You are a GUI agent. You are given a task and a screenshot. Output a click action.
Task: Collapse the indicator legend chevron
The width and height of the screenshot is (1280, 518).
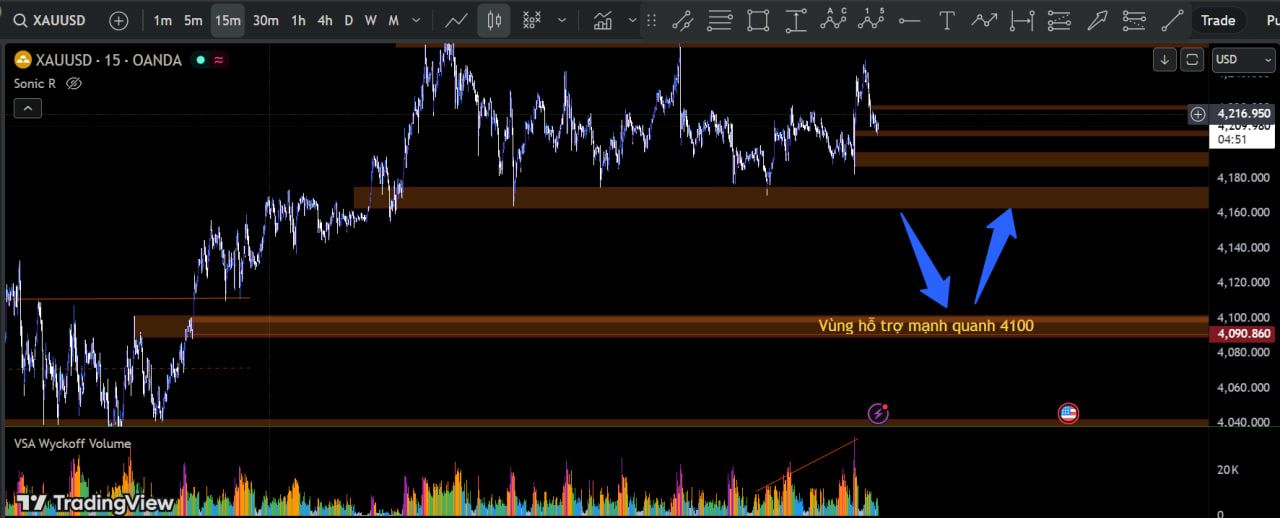click(27, 108)
